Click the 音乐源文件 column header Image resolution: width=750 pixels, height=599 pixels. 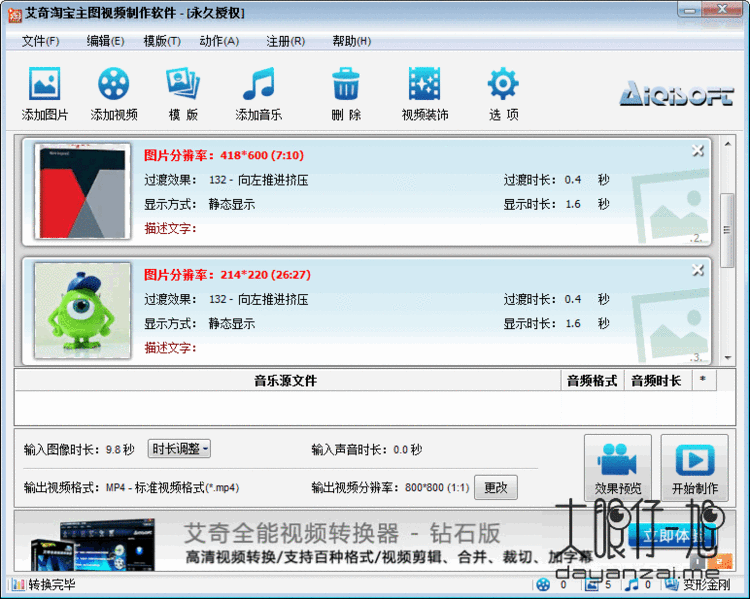point(286,381)
